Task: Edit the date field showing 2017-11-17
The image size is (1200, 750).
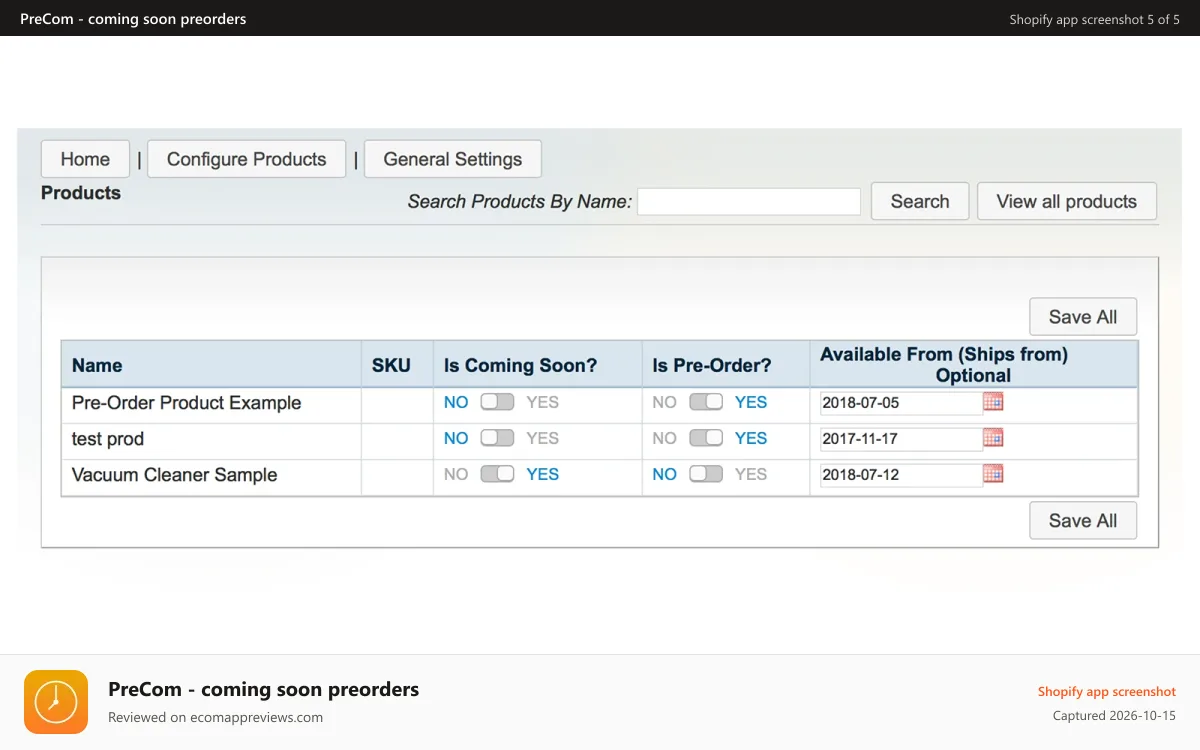Action: (901, 439)
